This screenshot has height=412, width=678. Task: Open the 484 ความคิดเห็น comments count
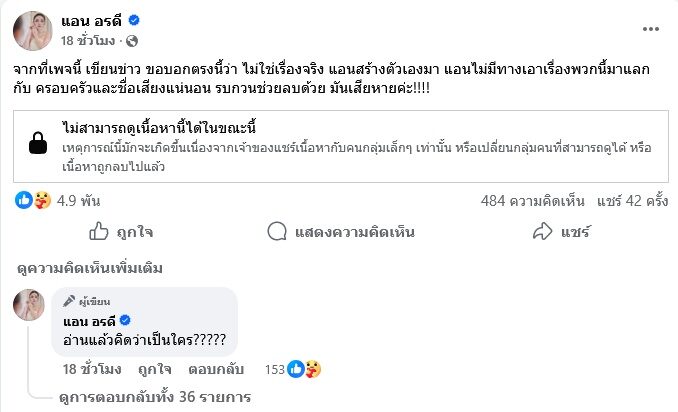pyautogui.click(x=532, y=200)
